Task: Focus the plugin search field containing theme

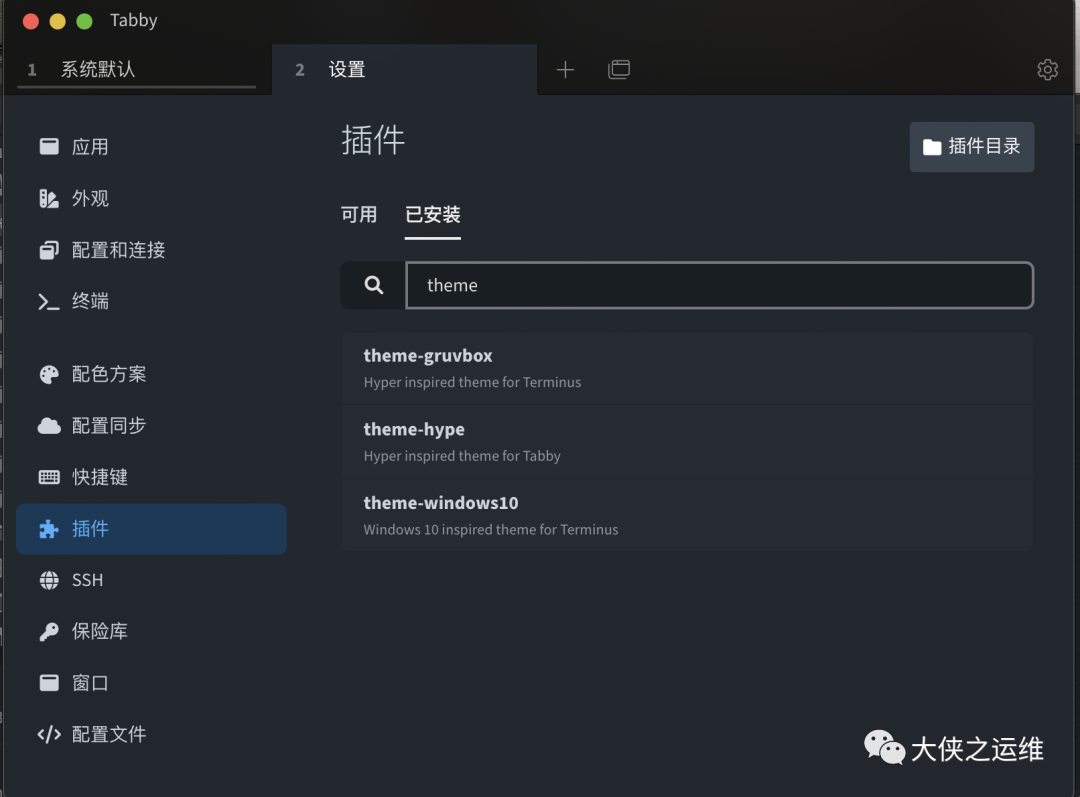Action: (x=720, y=285)
